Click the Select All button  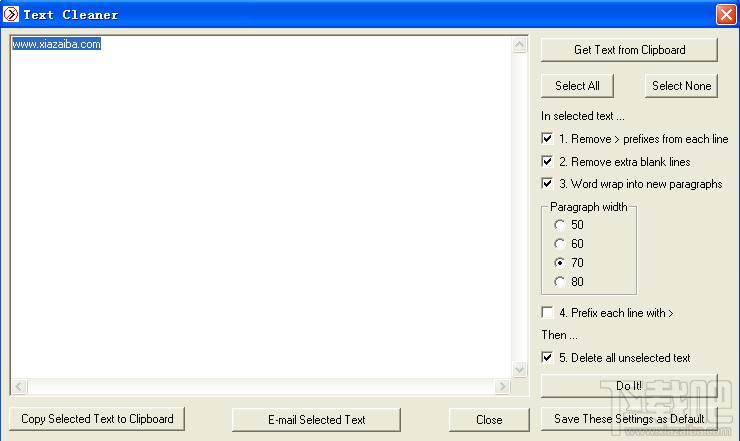pos(577,86)
